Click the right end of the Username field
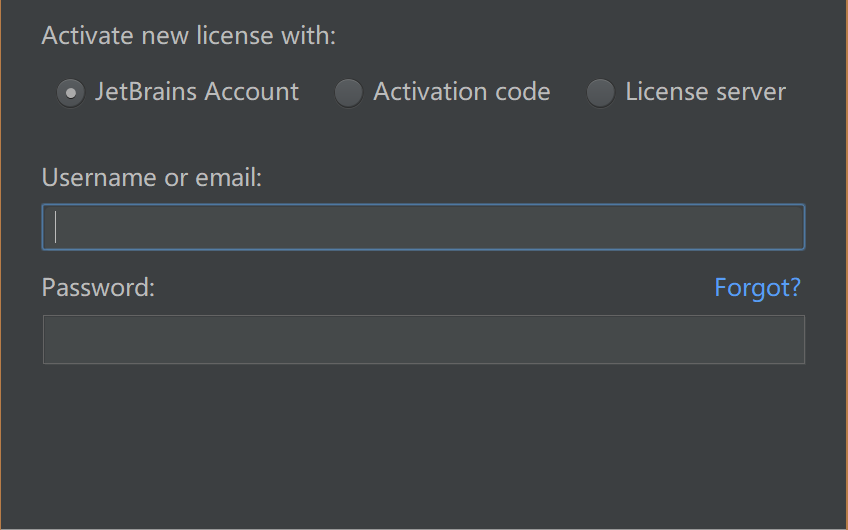The width and height of the screenshot is (848, 530). pos(792,227)
